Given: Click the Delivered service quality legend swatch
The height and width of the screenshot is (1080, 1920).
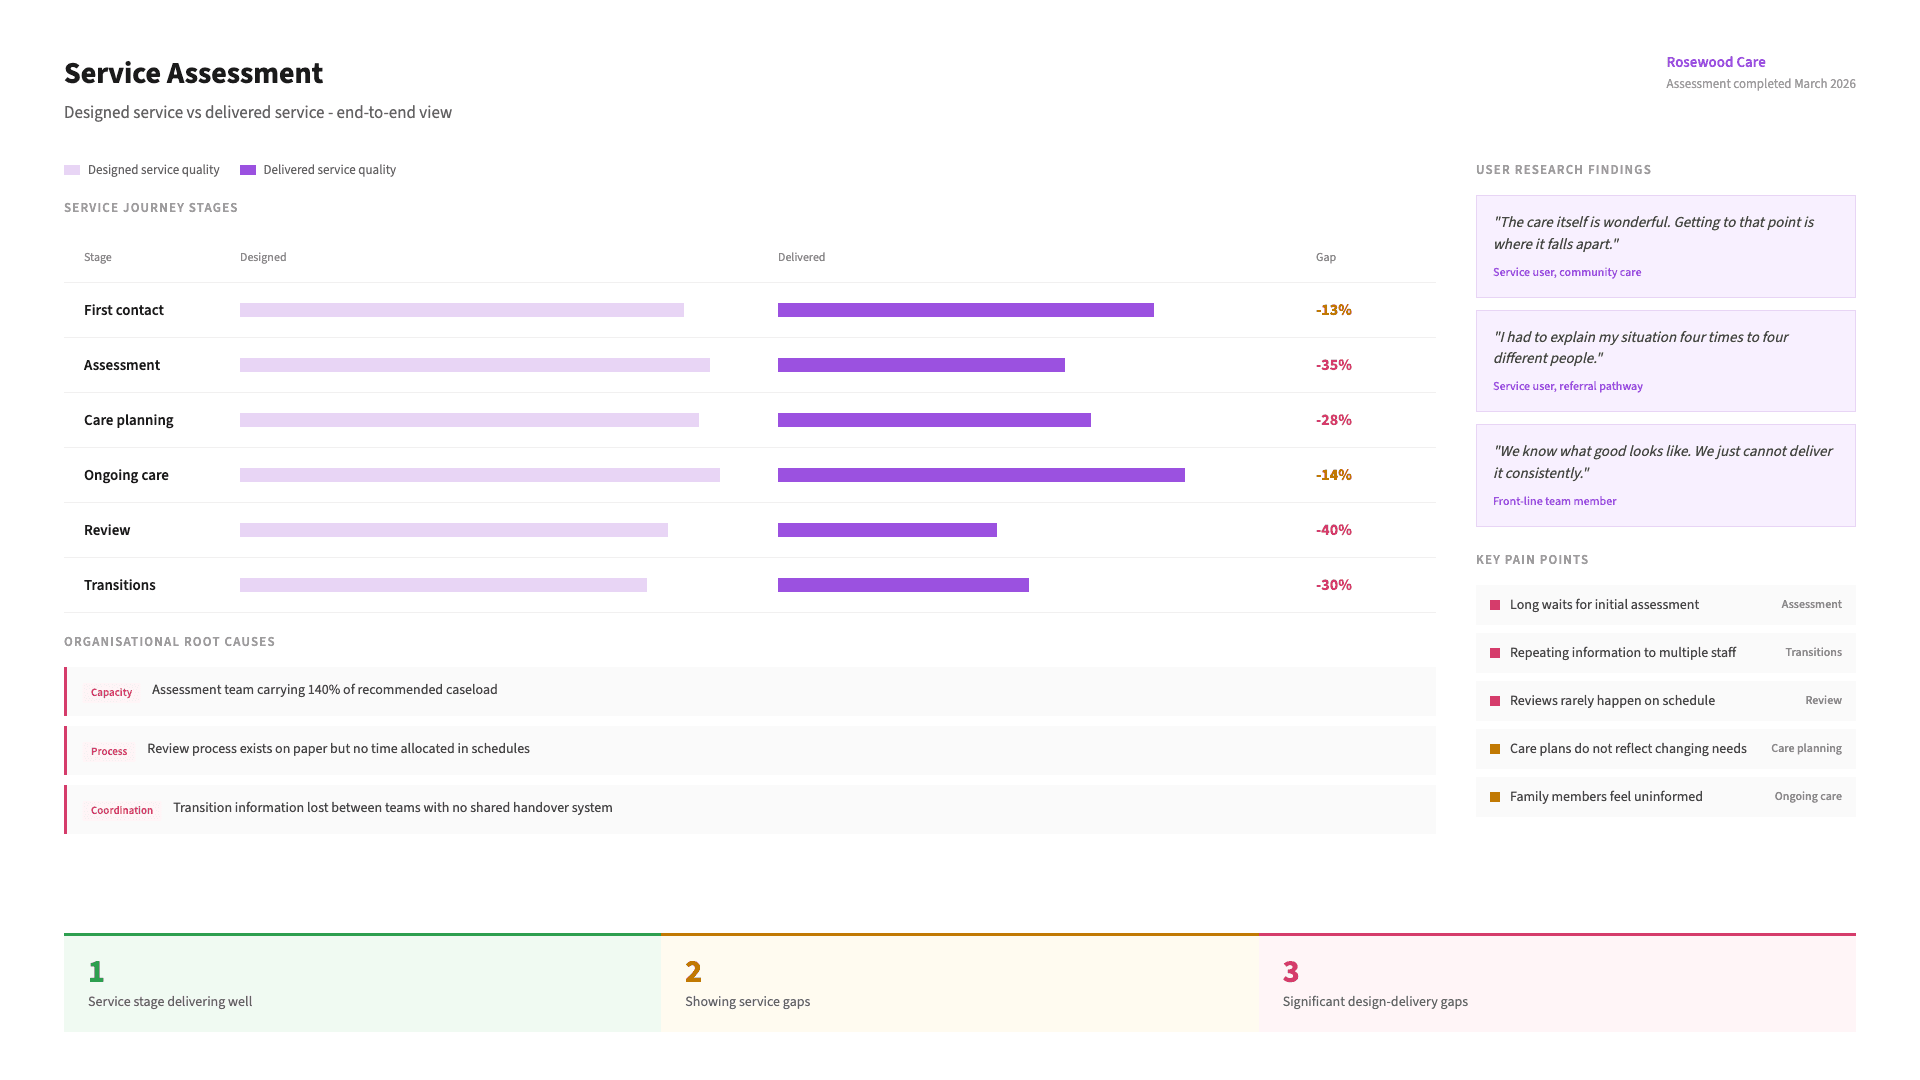Looking at the screenshot, I should coord(247,170).
